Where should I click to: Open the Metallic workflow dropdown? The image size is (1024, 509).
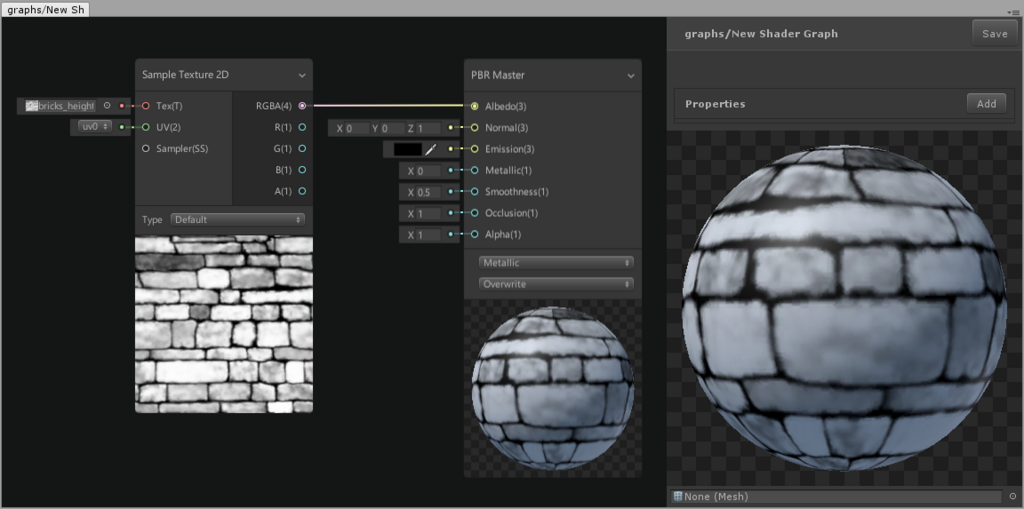556,263
